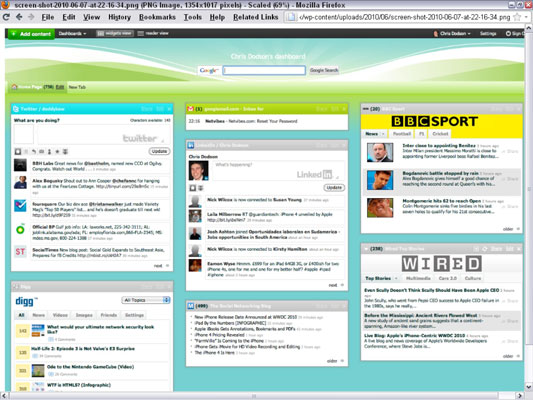
Task: Open the Chris Dodson account dropdown
Action: (452, 33)
